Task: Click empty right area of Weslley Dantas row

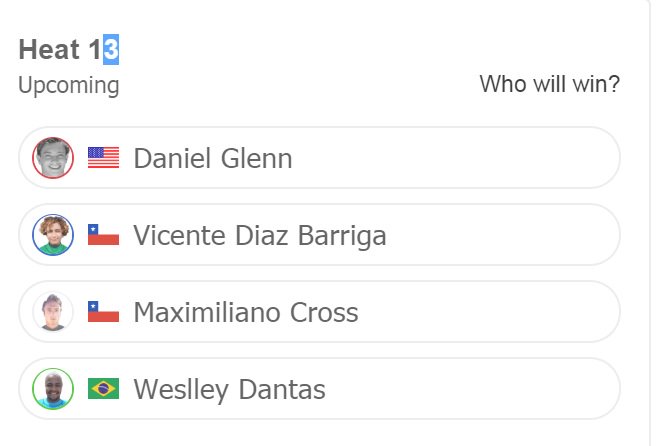Action: point(473,389)
